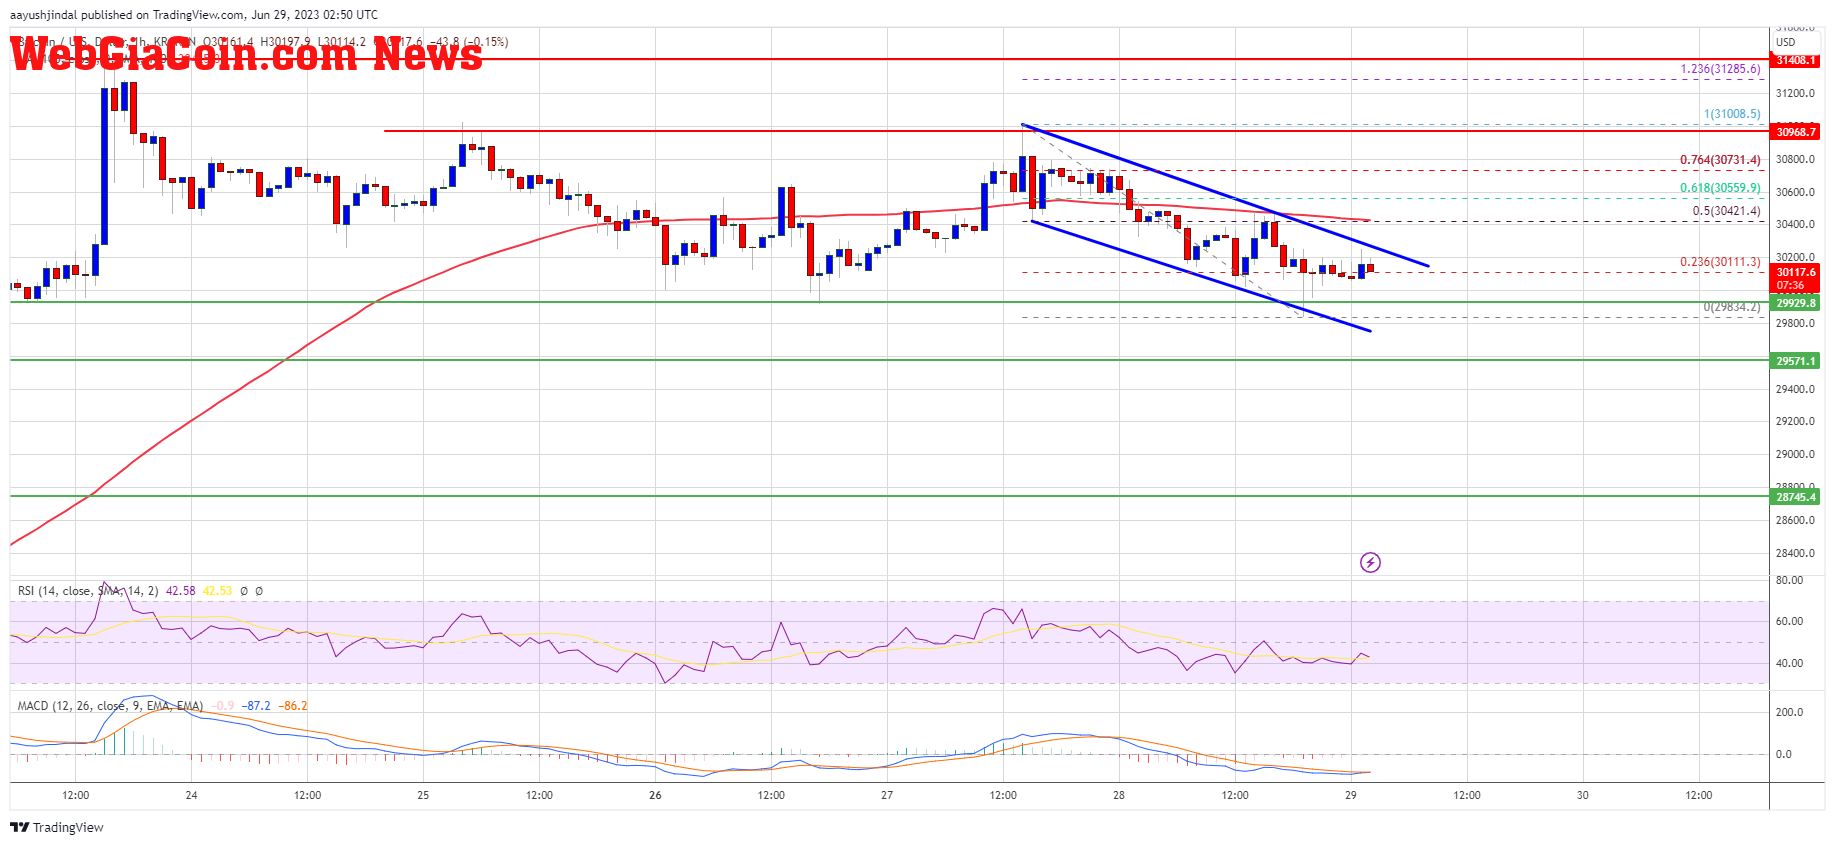Click the yellow RSI SMA value 42.53
The height and width of the screenshot is (845, 1835).
[x=218, y=591]
